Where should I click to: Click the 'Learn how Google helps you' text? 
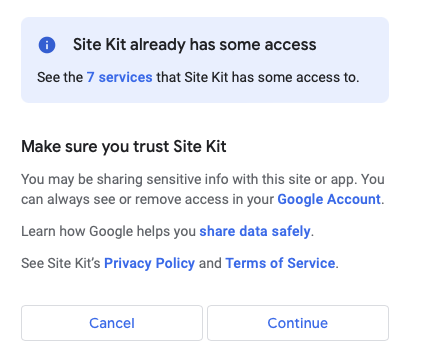(x=109, y=231)
